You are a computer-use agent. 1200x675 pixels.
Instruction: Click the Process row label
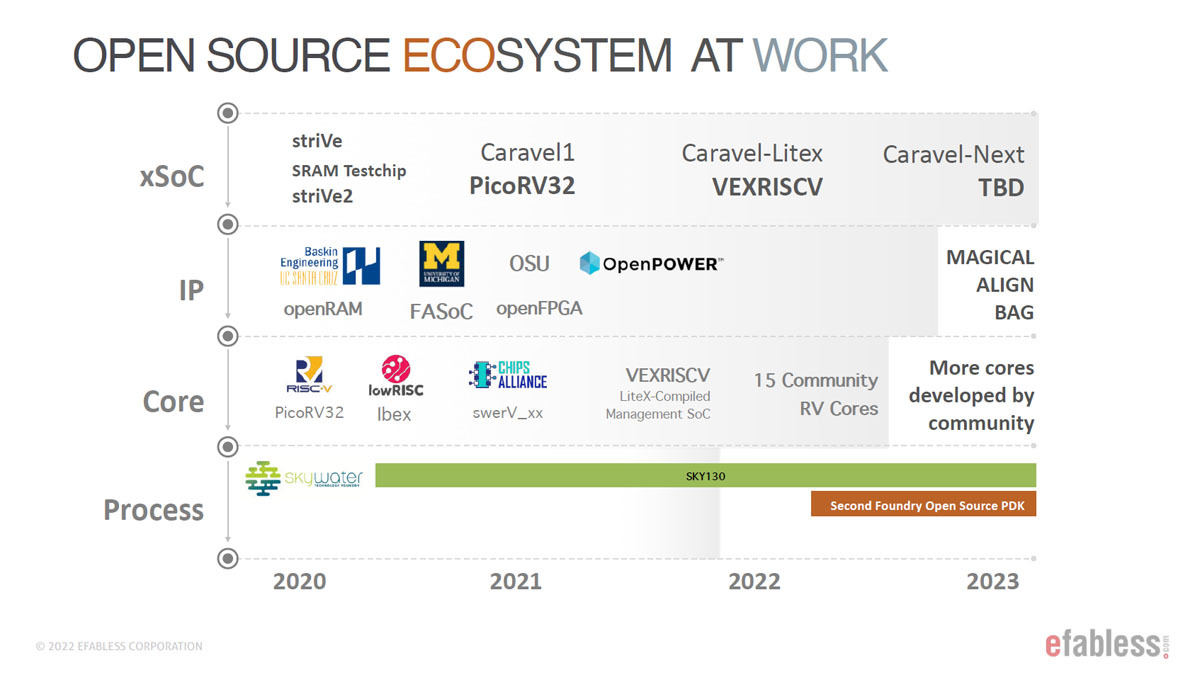[154, 510]
